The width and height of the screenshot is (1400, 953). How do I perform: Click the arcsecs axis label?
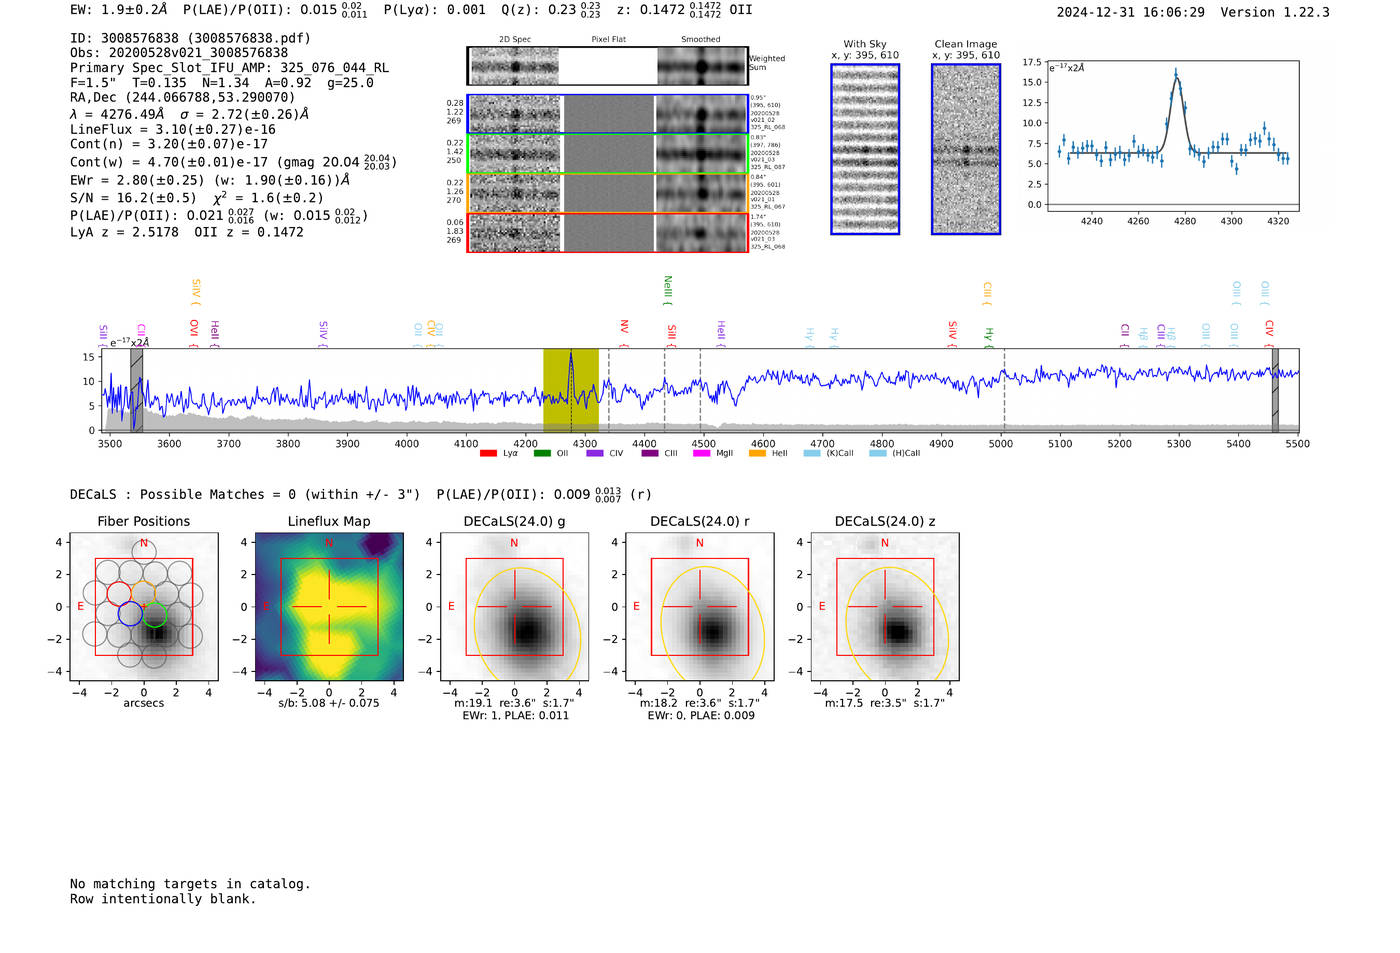point(144,703)
